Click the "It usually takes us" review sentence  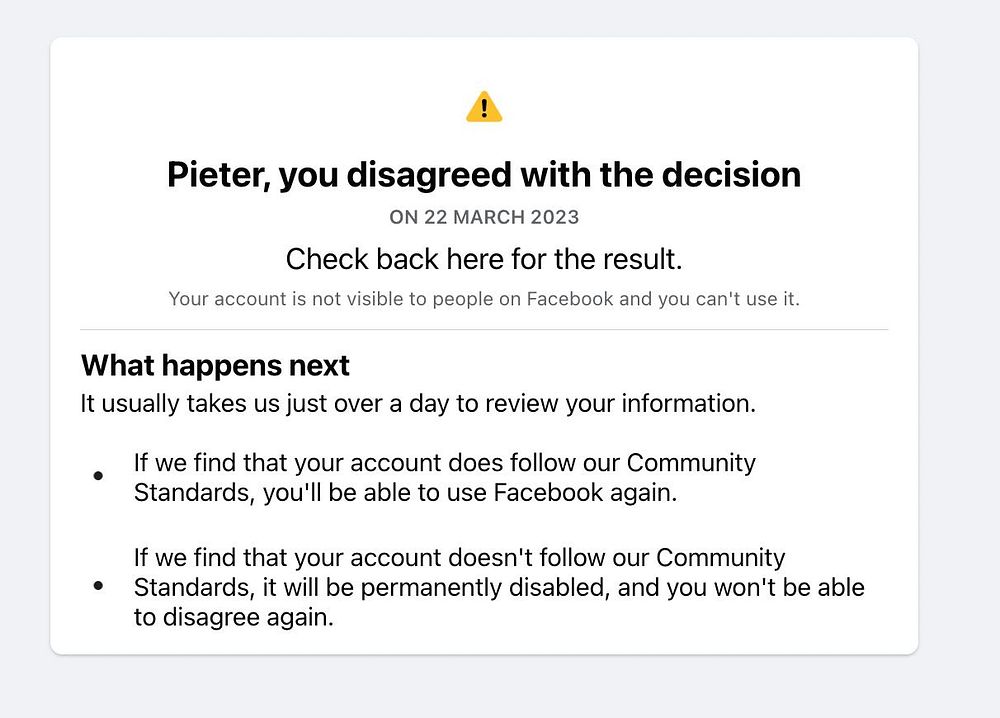[x=416, y=404]
